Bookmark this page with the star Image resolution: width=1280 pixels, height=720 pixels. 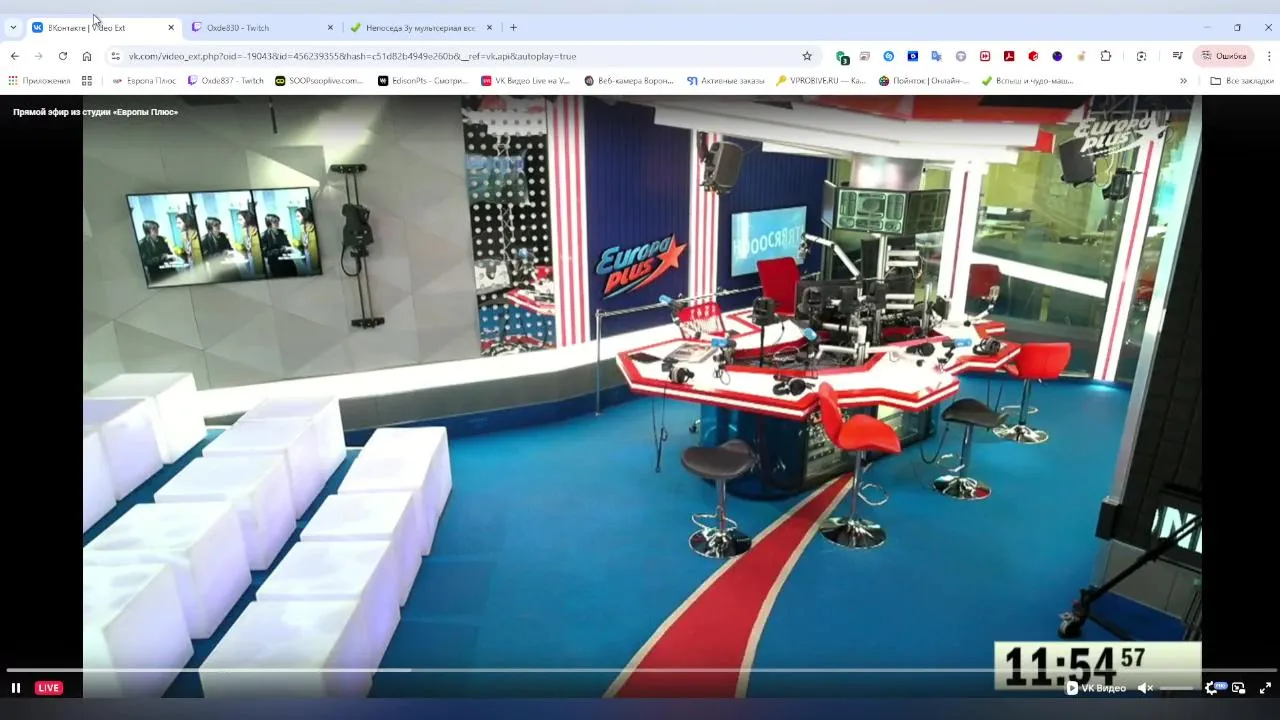pyautogui.click(x=807, y=56)
